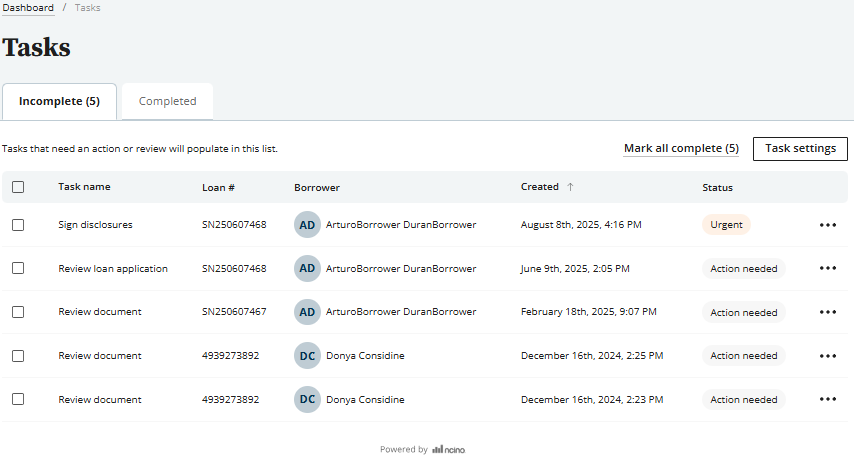This screenshot has width=854, height=456.
Task: Open actions menu for February 18th Review document
Action: point(827,312)
